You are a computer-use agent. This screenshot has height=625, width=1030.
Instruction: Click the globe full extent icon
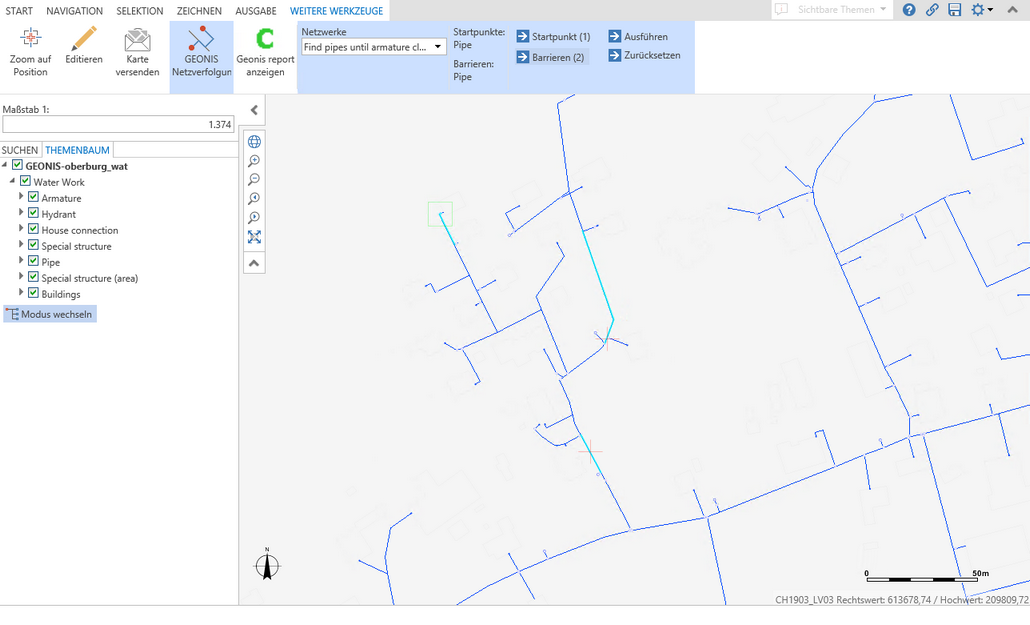tap(254, 142)
